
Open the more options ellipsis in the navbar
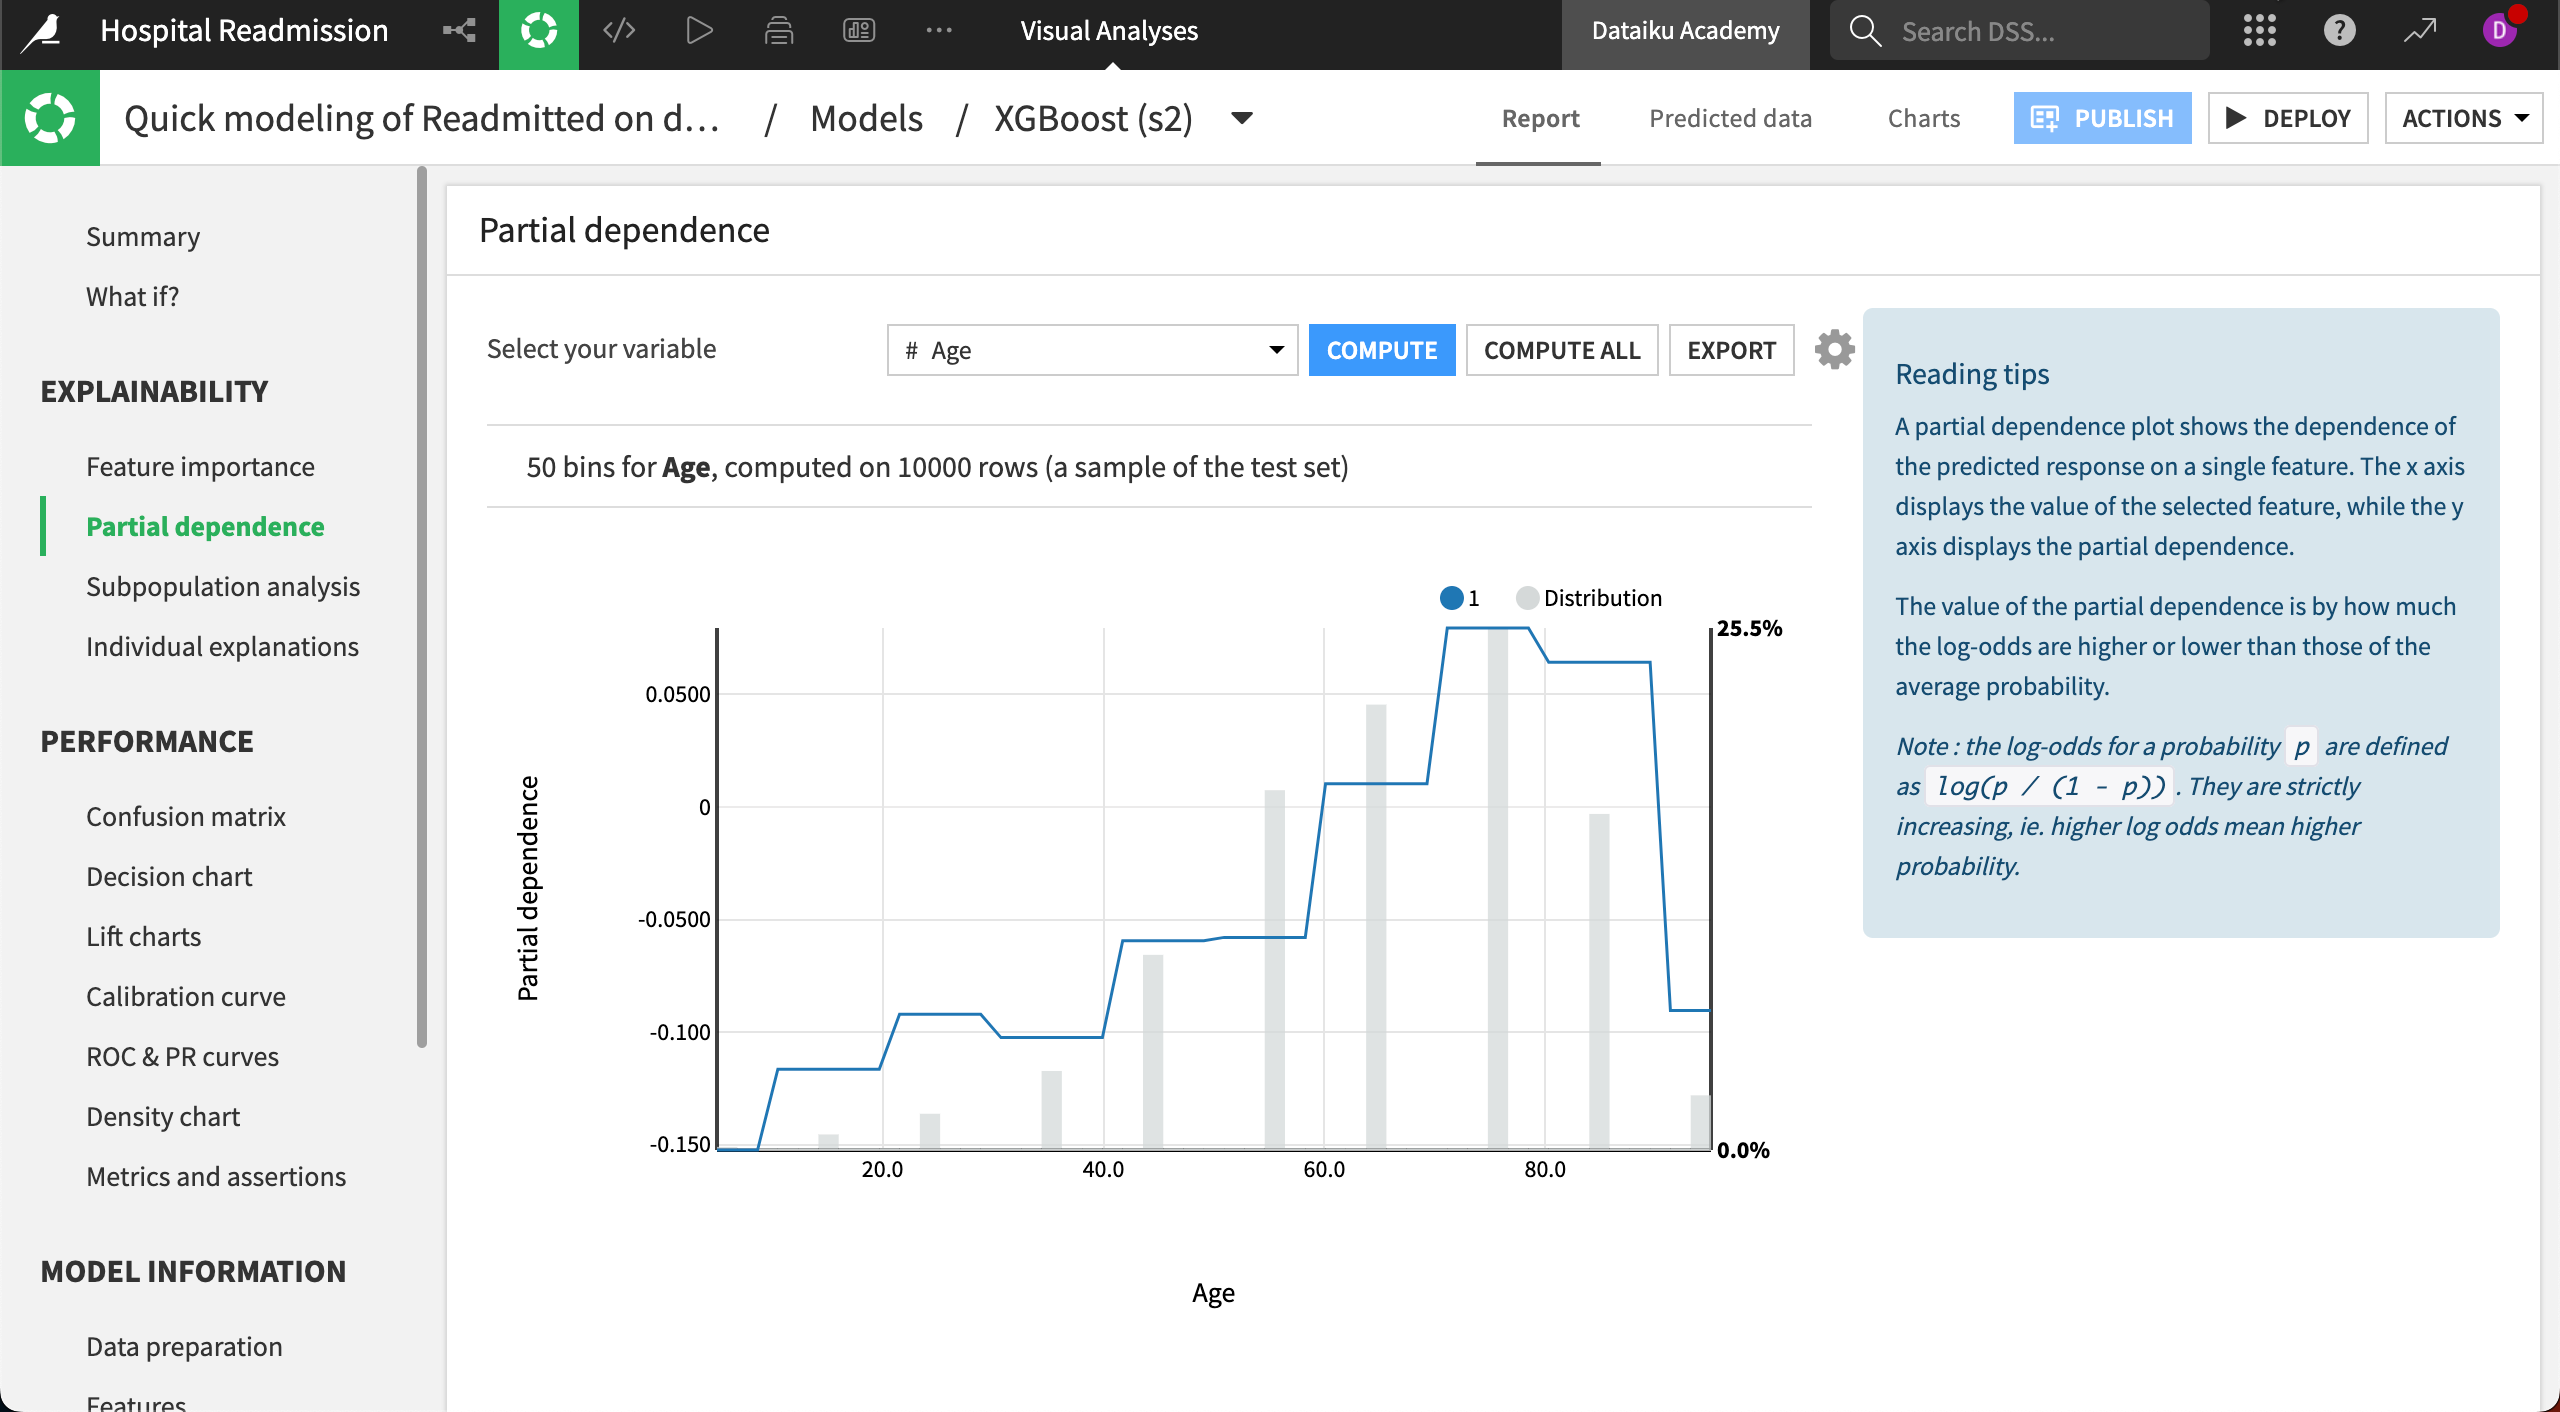[x=938, y=30]
